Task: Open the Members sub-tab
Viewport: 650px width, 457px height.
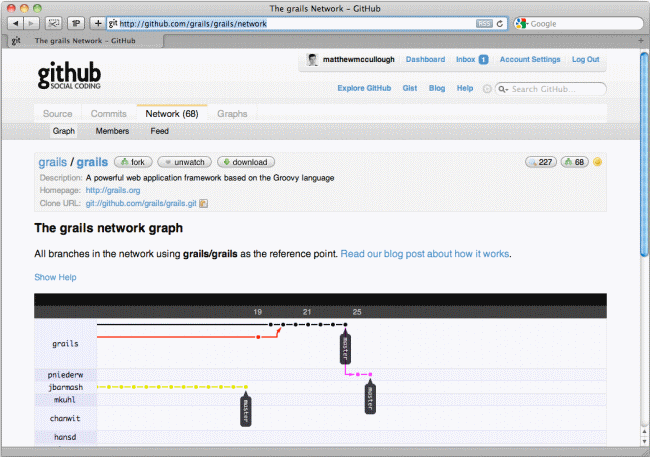Action: [x=112, y=131]
